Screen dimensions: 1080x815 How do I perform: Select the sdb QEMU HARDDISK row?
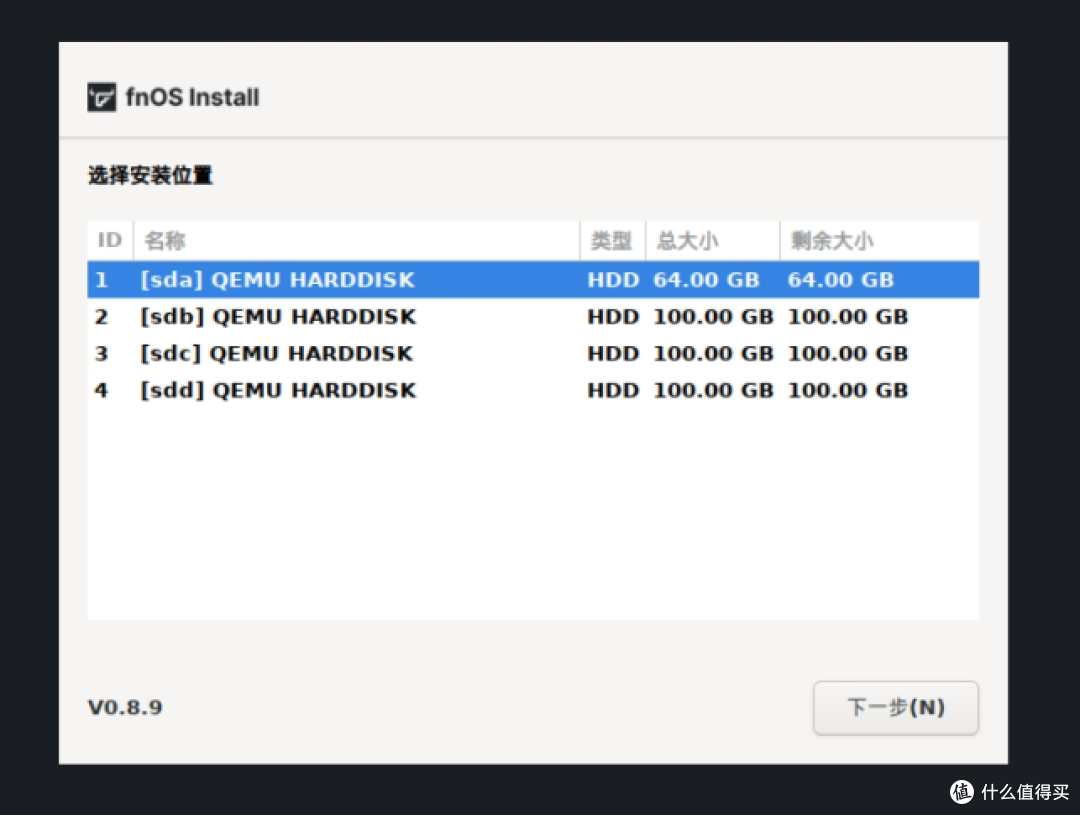coord(533,317)
